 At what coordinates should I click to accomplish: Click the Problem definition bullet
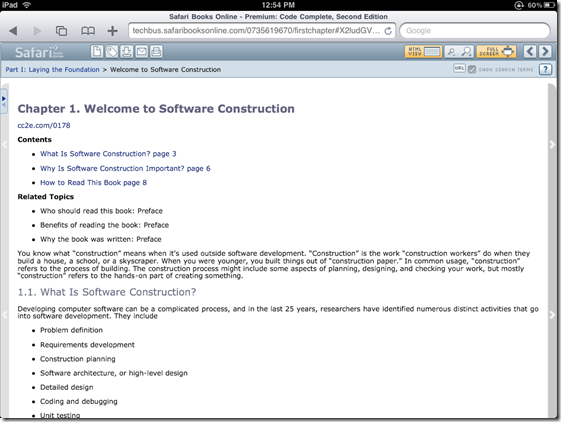click(71, 330)
